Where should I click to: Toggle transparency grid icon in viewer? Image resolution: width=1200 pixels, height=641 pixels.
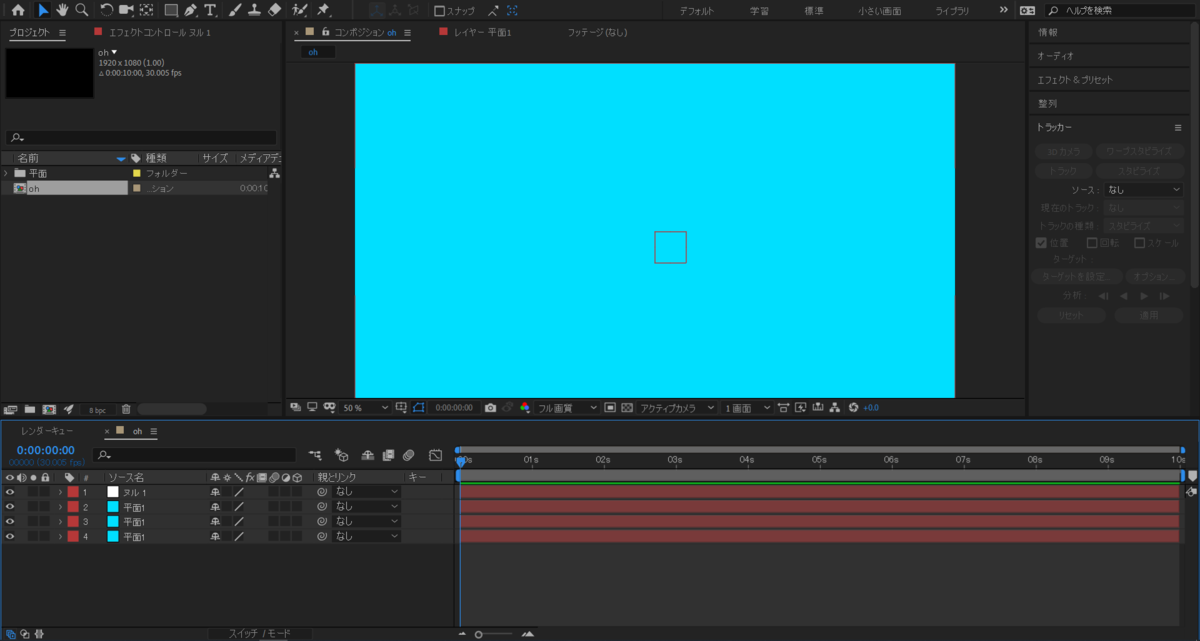(627, 408)
